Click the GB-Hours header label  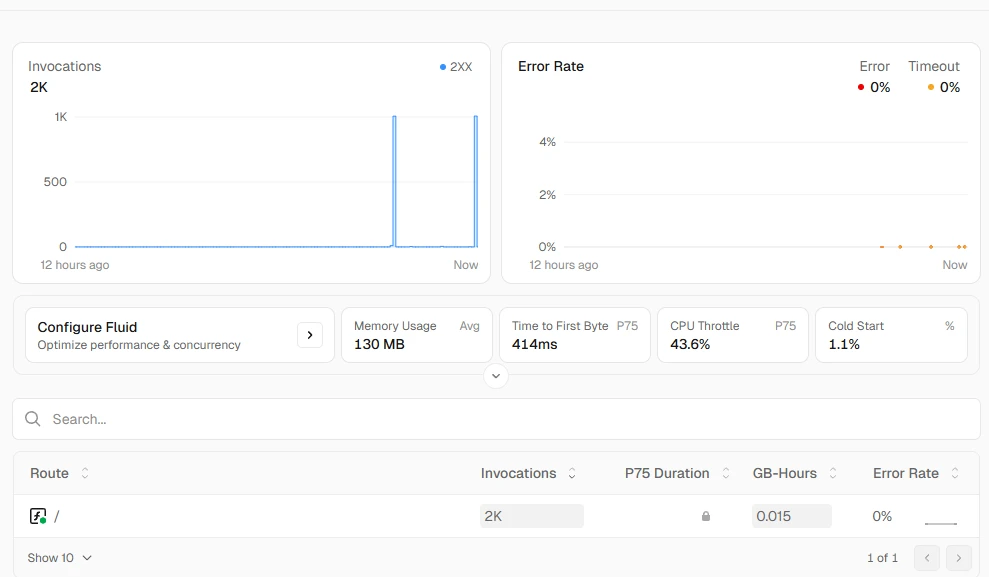point(785,473)
